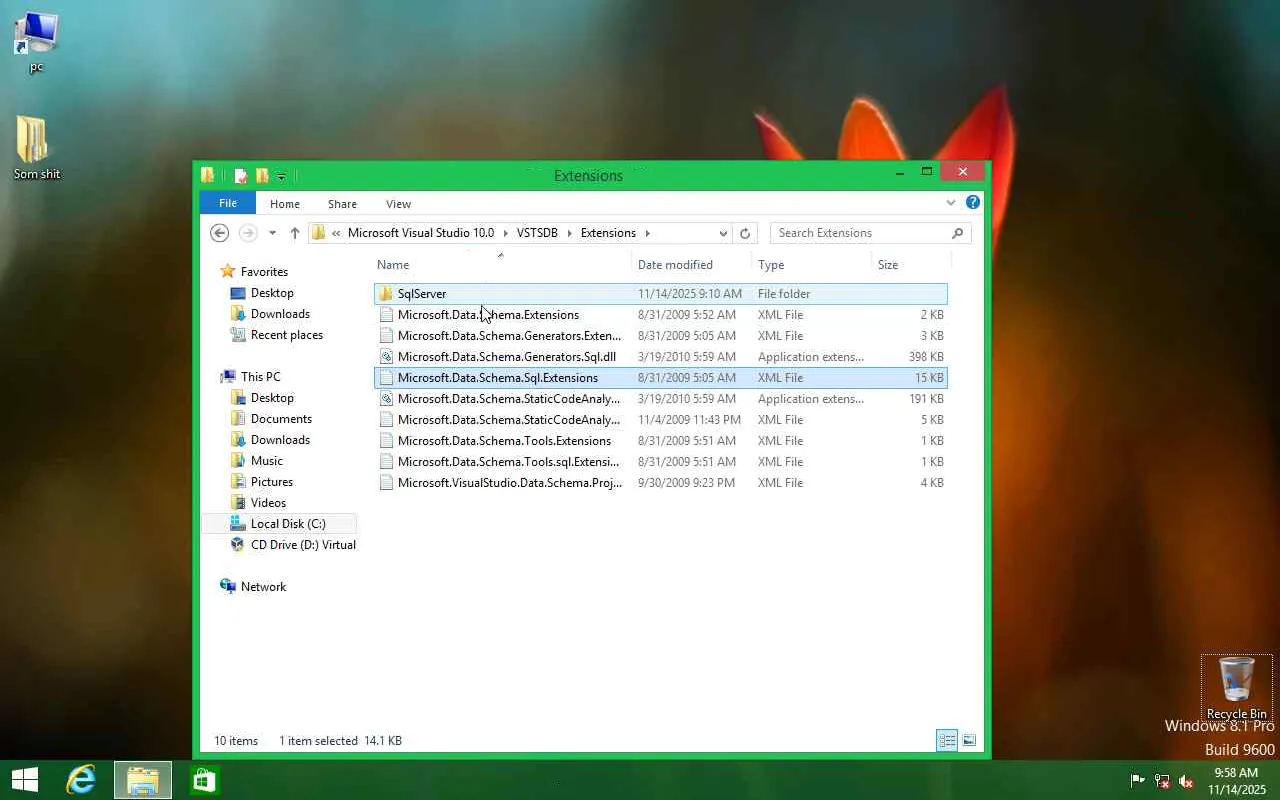Screen dimensions: 1280x800
Task: Click VSTSDB in the address path
Action: pyautogui.click(x=537, y=233)
